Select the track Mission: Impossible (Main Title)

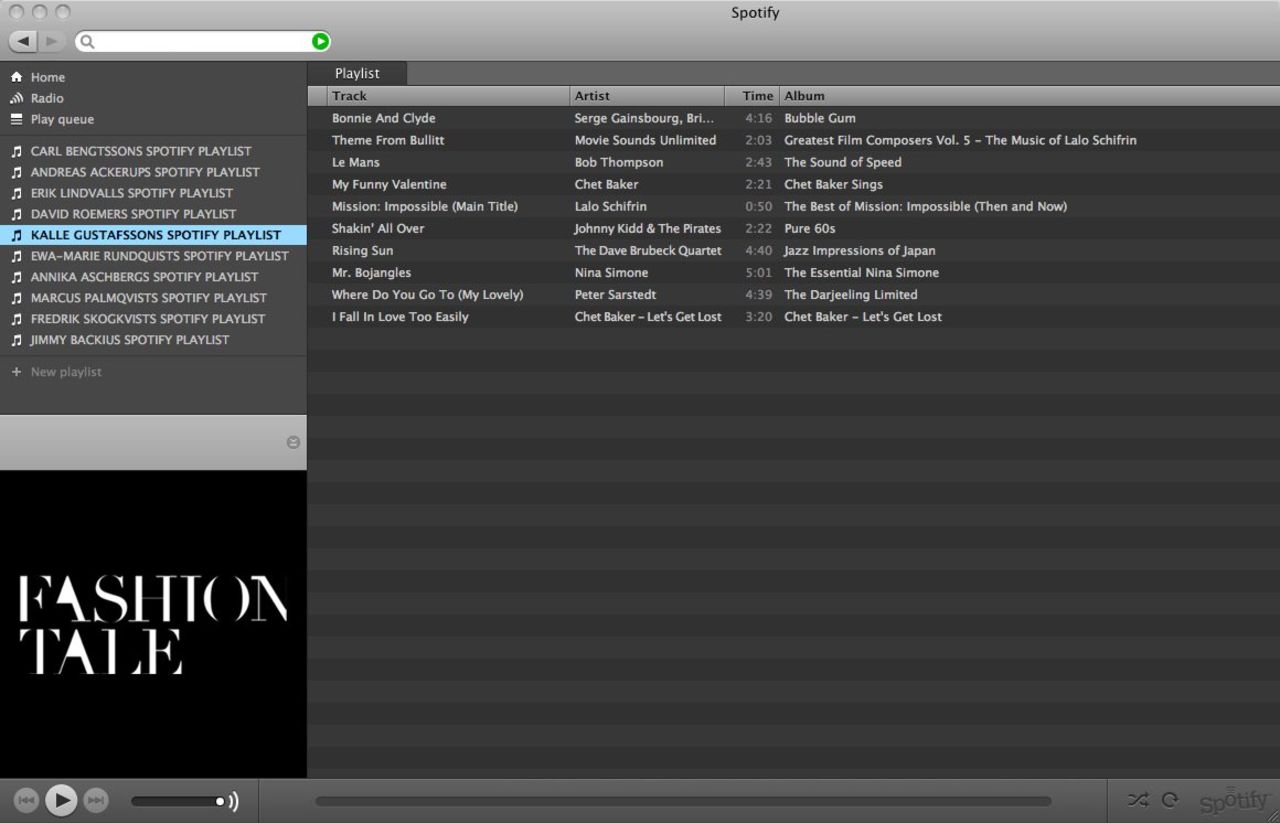click(x=425, y=206)
